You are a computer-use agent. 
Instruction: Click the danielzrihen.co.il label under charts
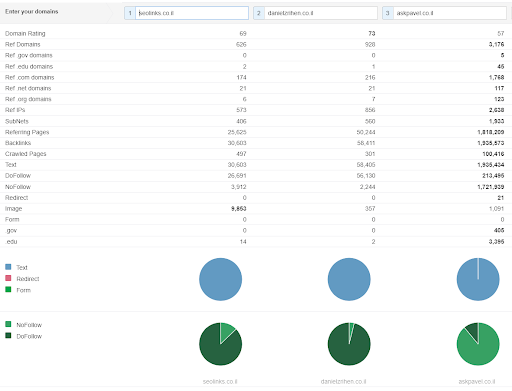pyautogui.click(x=343, y=381)
